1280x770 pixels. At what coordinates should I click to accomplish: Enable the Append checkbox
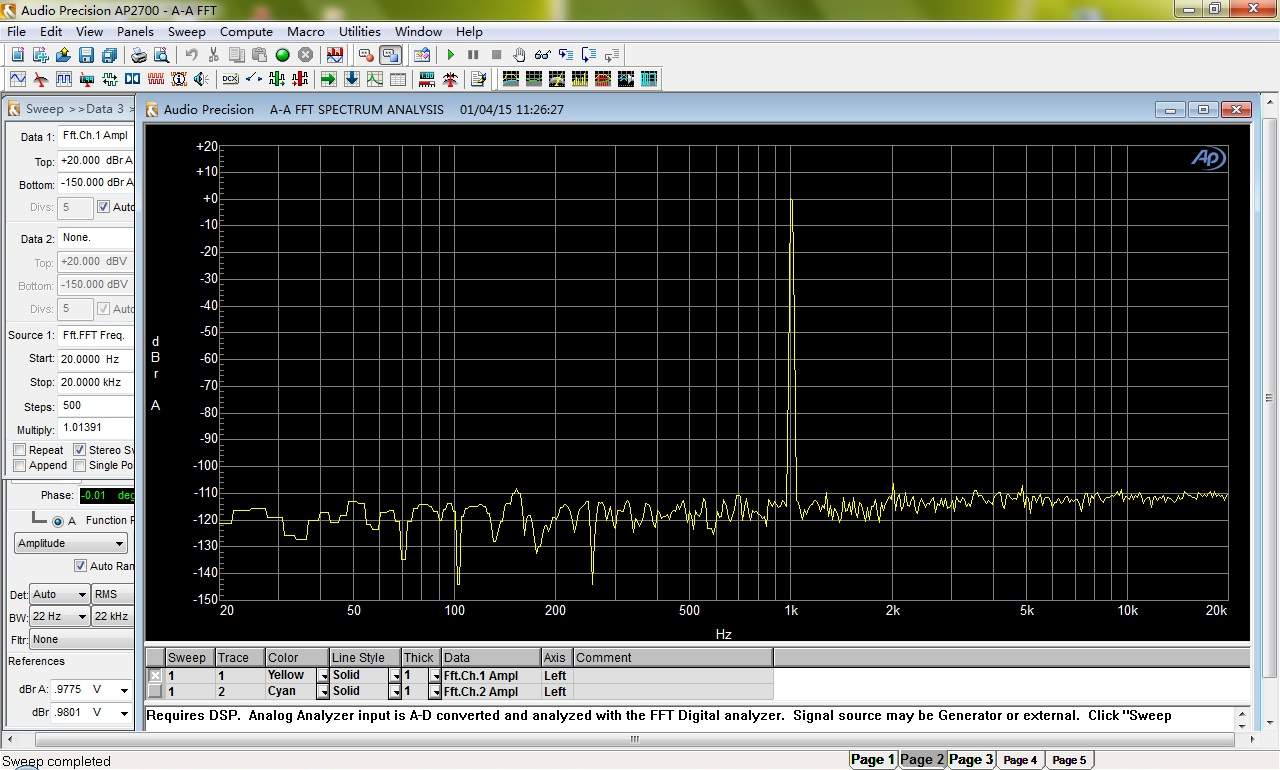pyautogui.click(x=19, y=465)
